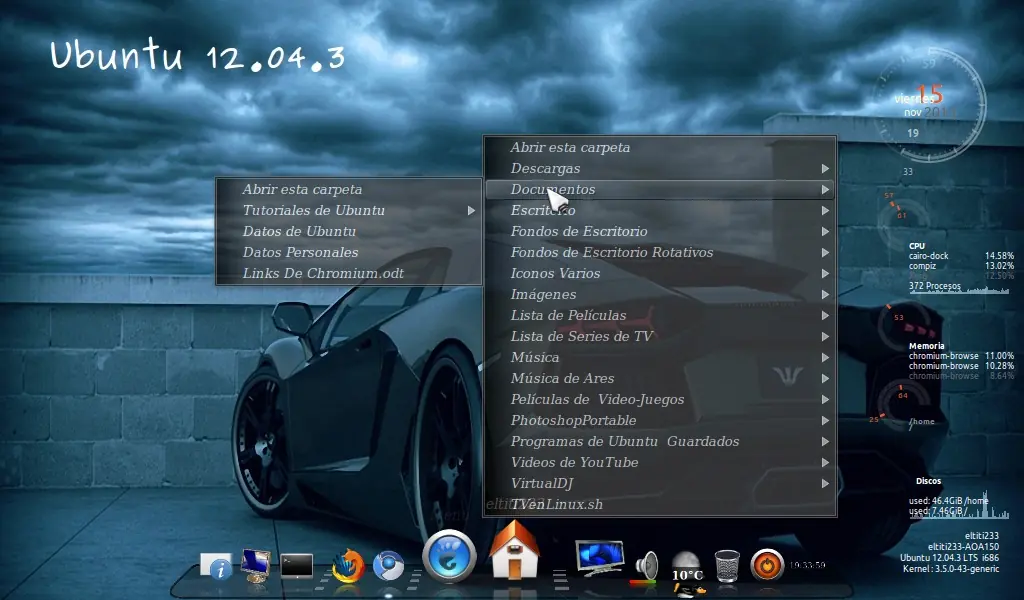Click the computer monitor dock icon

coord(255,565)
